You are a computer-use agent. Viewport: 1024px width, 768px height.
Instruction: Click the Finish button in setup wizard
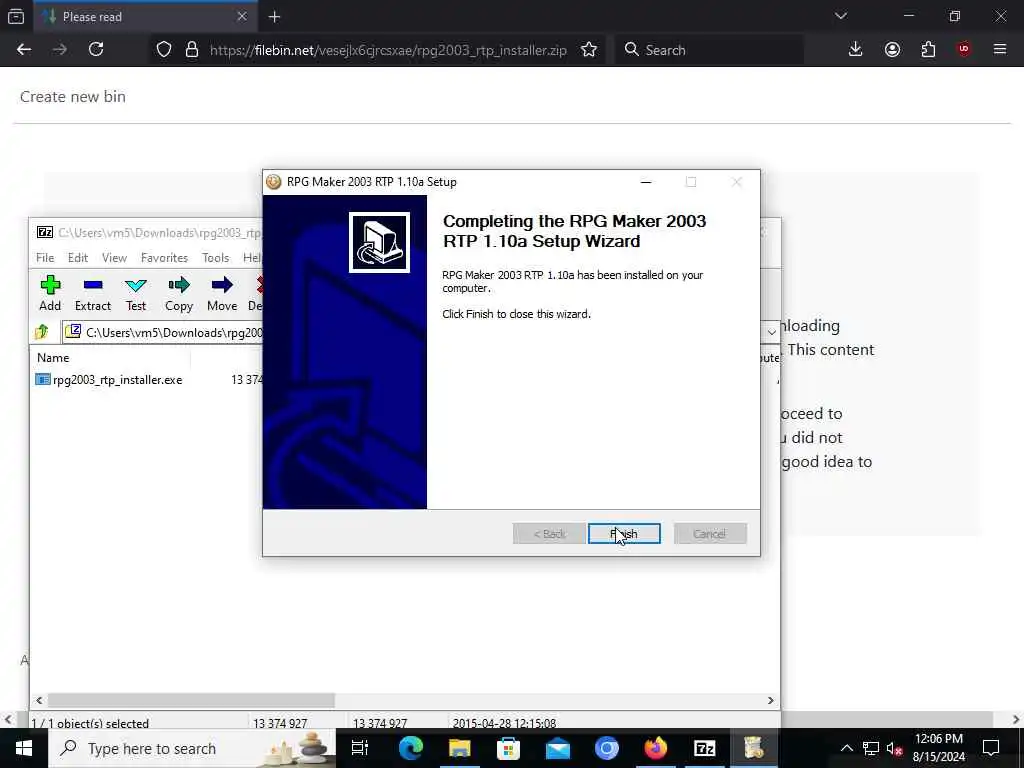pyautogui.click(x=624, y=534)
